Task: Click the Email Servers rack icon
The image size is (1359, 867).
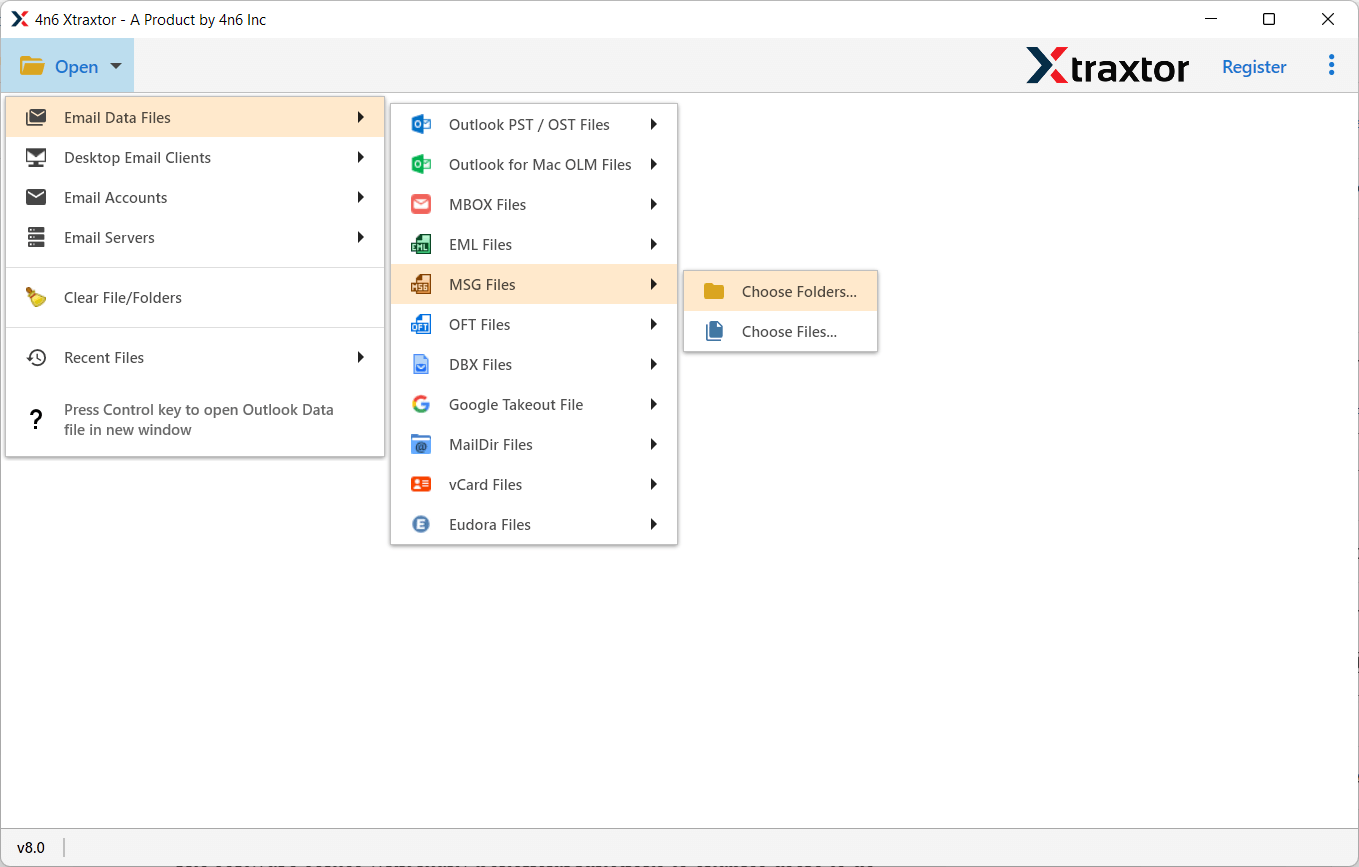Action: (x=36, y=237)
